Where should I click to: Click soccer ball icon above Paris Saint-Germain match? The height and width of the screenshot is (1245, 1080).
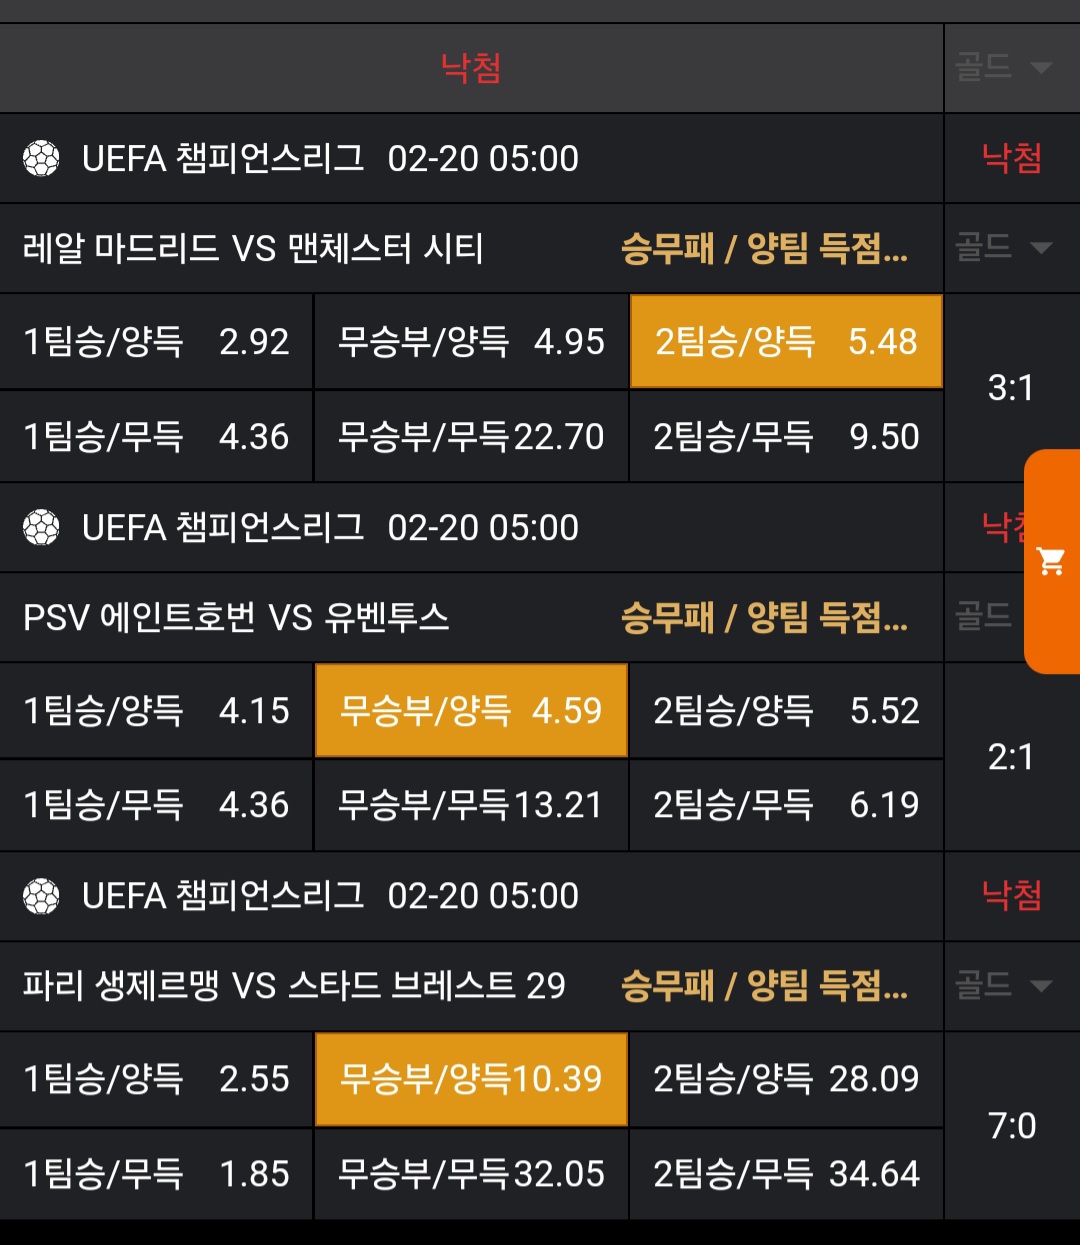[41, 896]
